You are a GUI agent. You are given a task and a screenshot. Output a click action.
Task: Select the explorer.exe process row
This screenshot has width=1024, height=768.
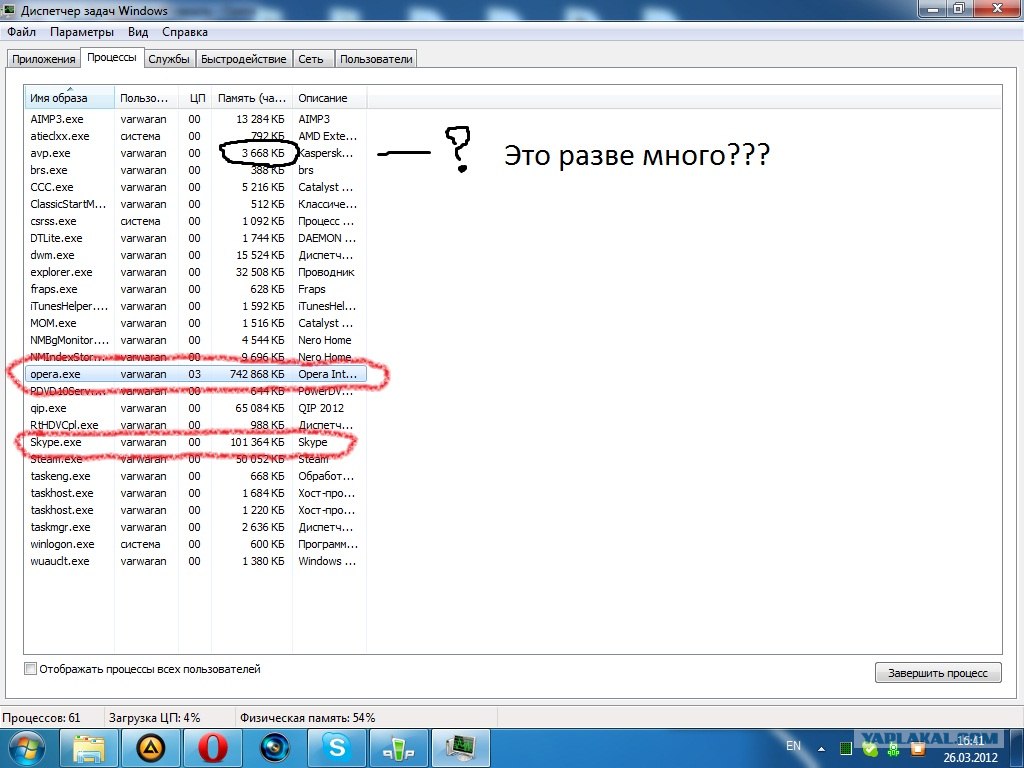(195, 272)
